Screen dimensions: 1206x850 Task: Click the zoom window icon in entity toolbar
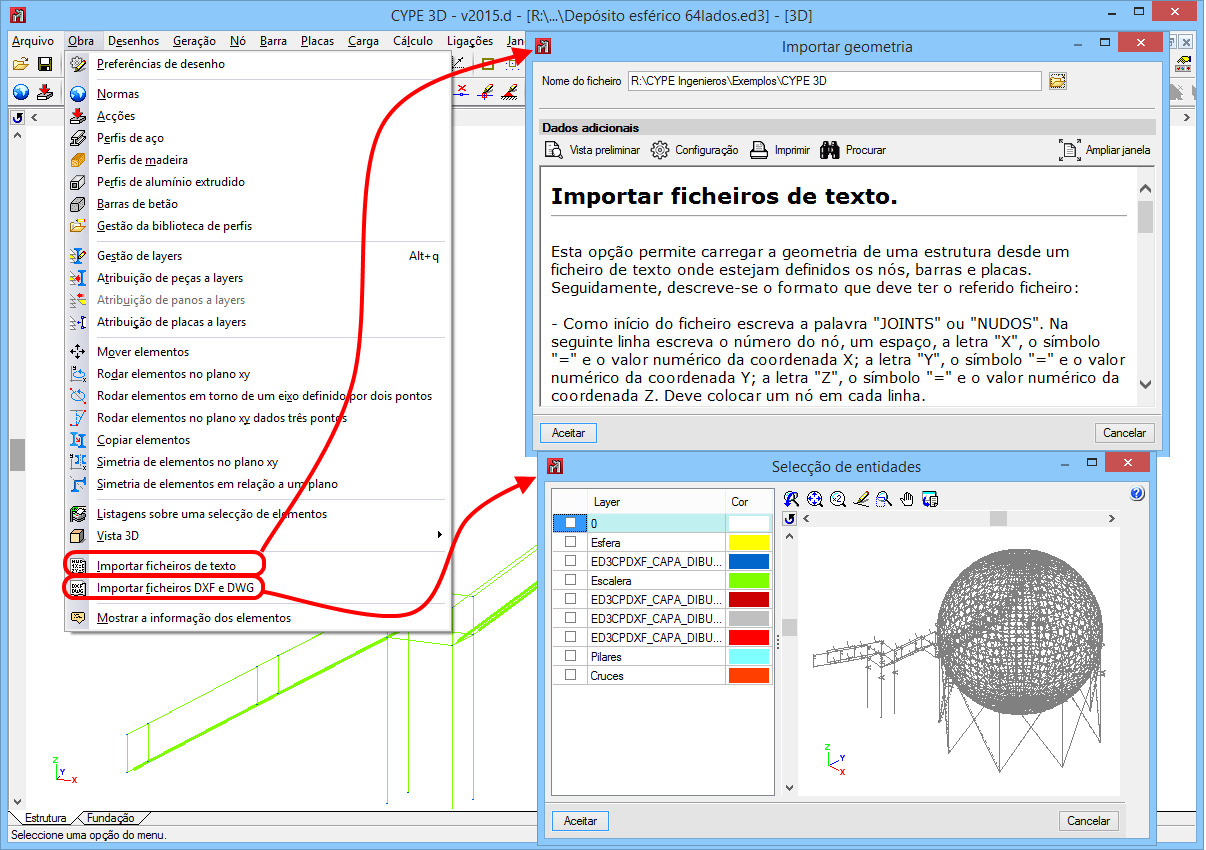click(x=884, y=498)
